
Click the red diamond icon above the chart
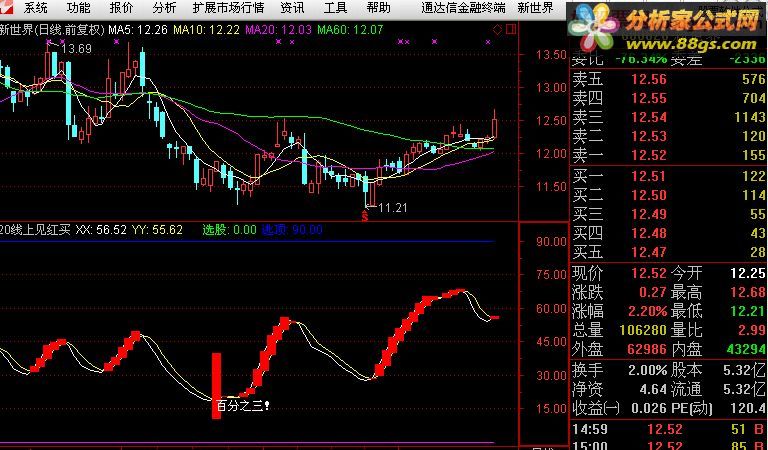[497, 30]
